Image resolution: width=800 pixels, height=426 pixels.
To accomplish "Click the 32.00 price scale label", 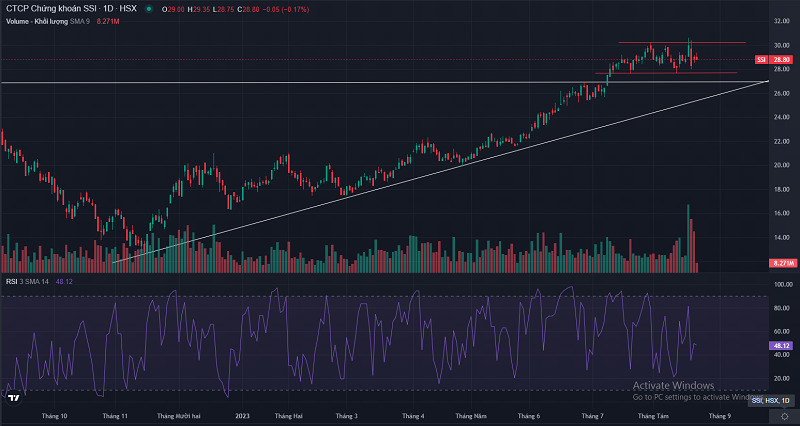I will [782, 21].
